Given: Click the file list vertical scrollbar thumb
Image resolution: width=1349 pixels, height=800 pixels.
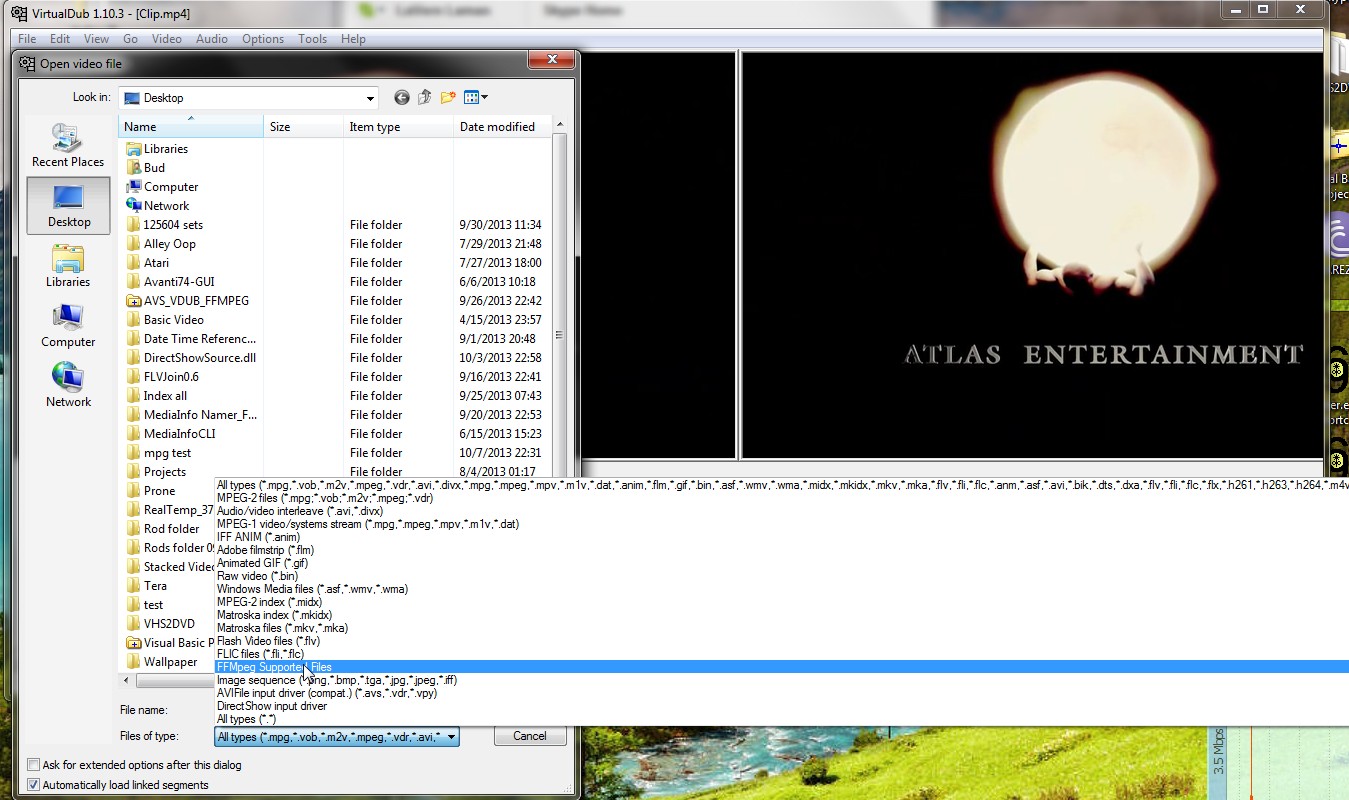Looking at the screenshot, I should pyautogui.click(x=560, y=335).
